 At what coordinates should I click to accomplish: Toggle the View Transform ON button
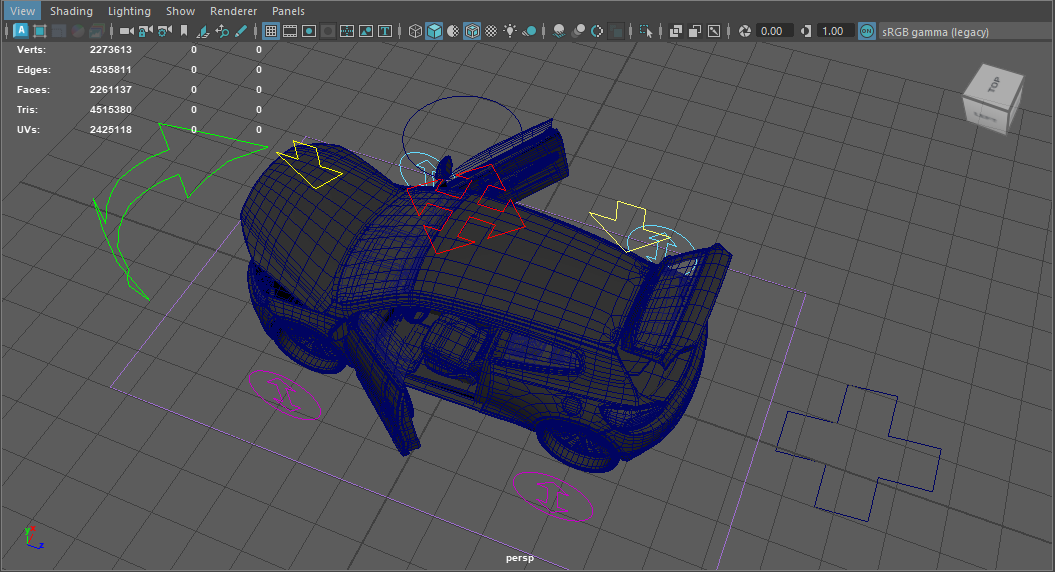867,31
